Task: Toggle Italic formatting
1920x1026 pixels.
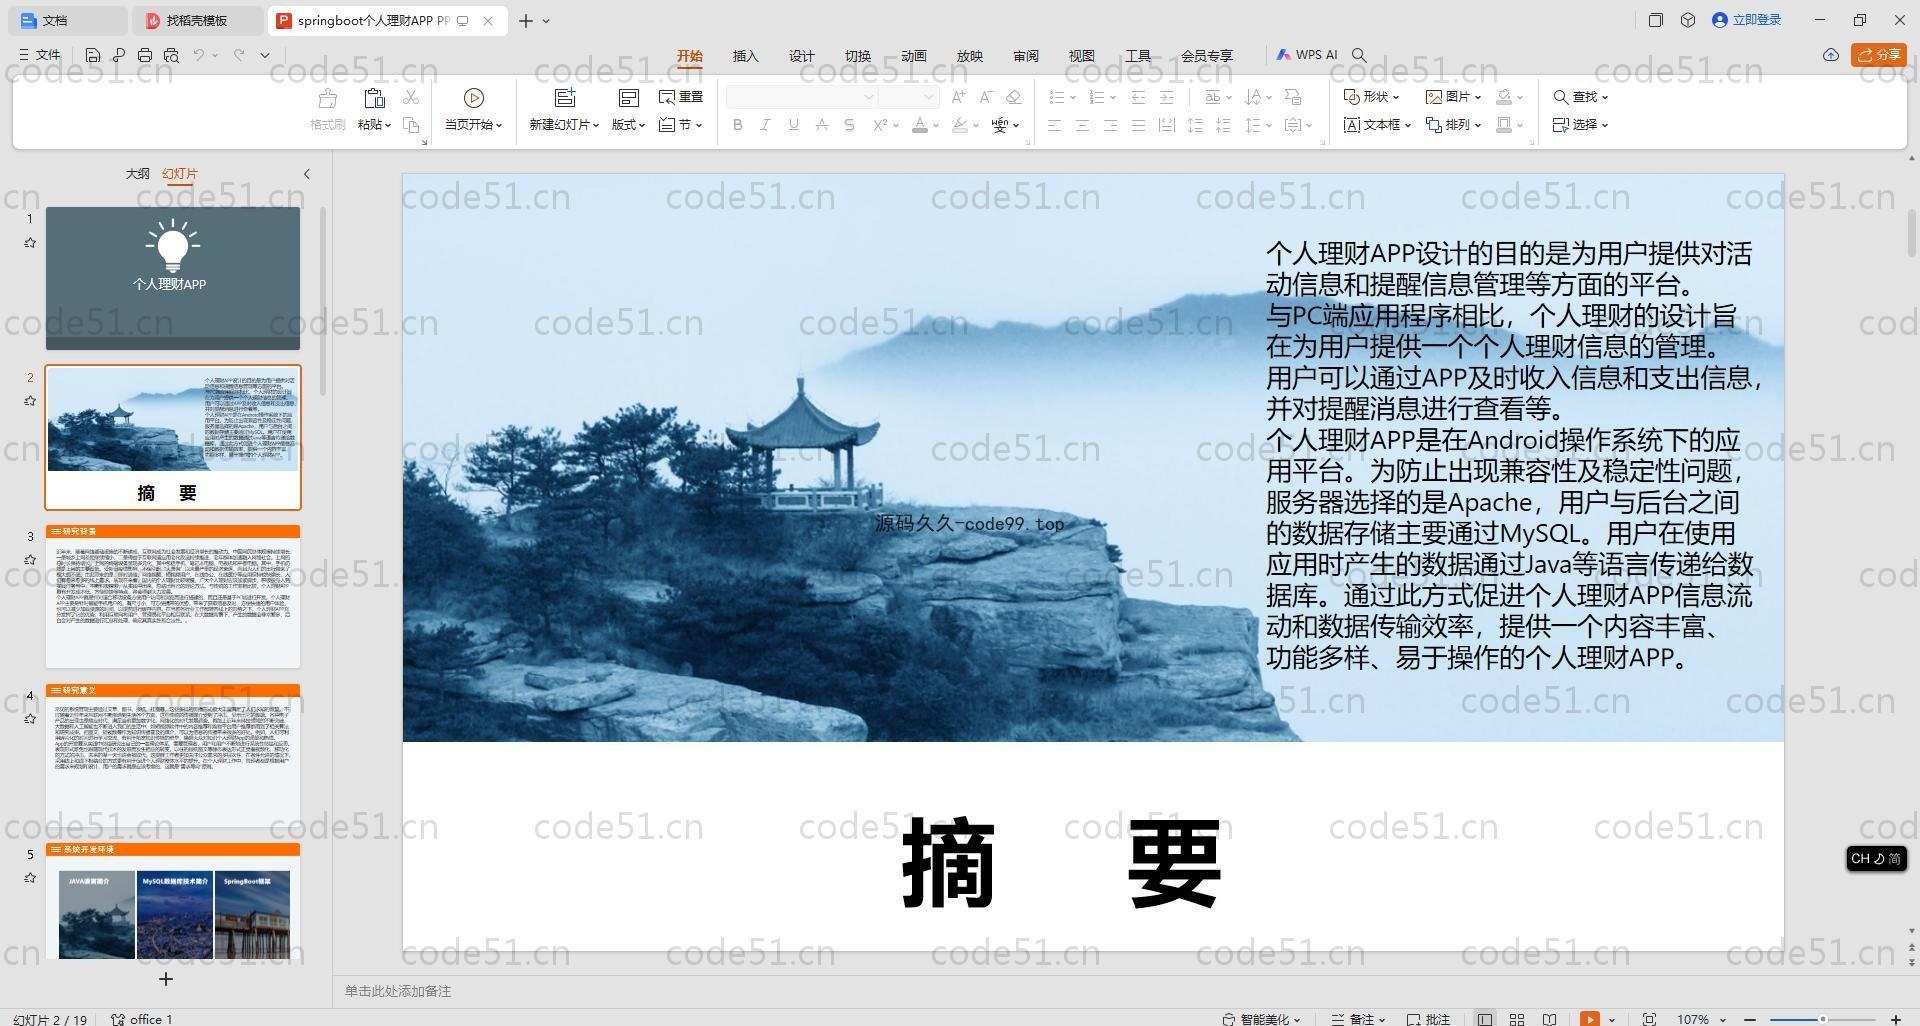Action: [765, 125]
